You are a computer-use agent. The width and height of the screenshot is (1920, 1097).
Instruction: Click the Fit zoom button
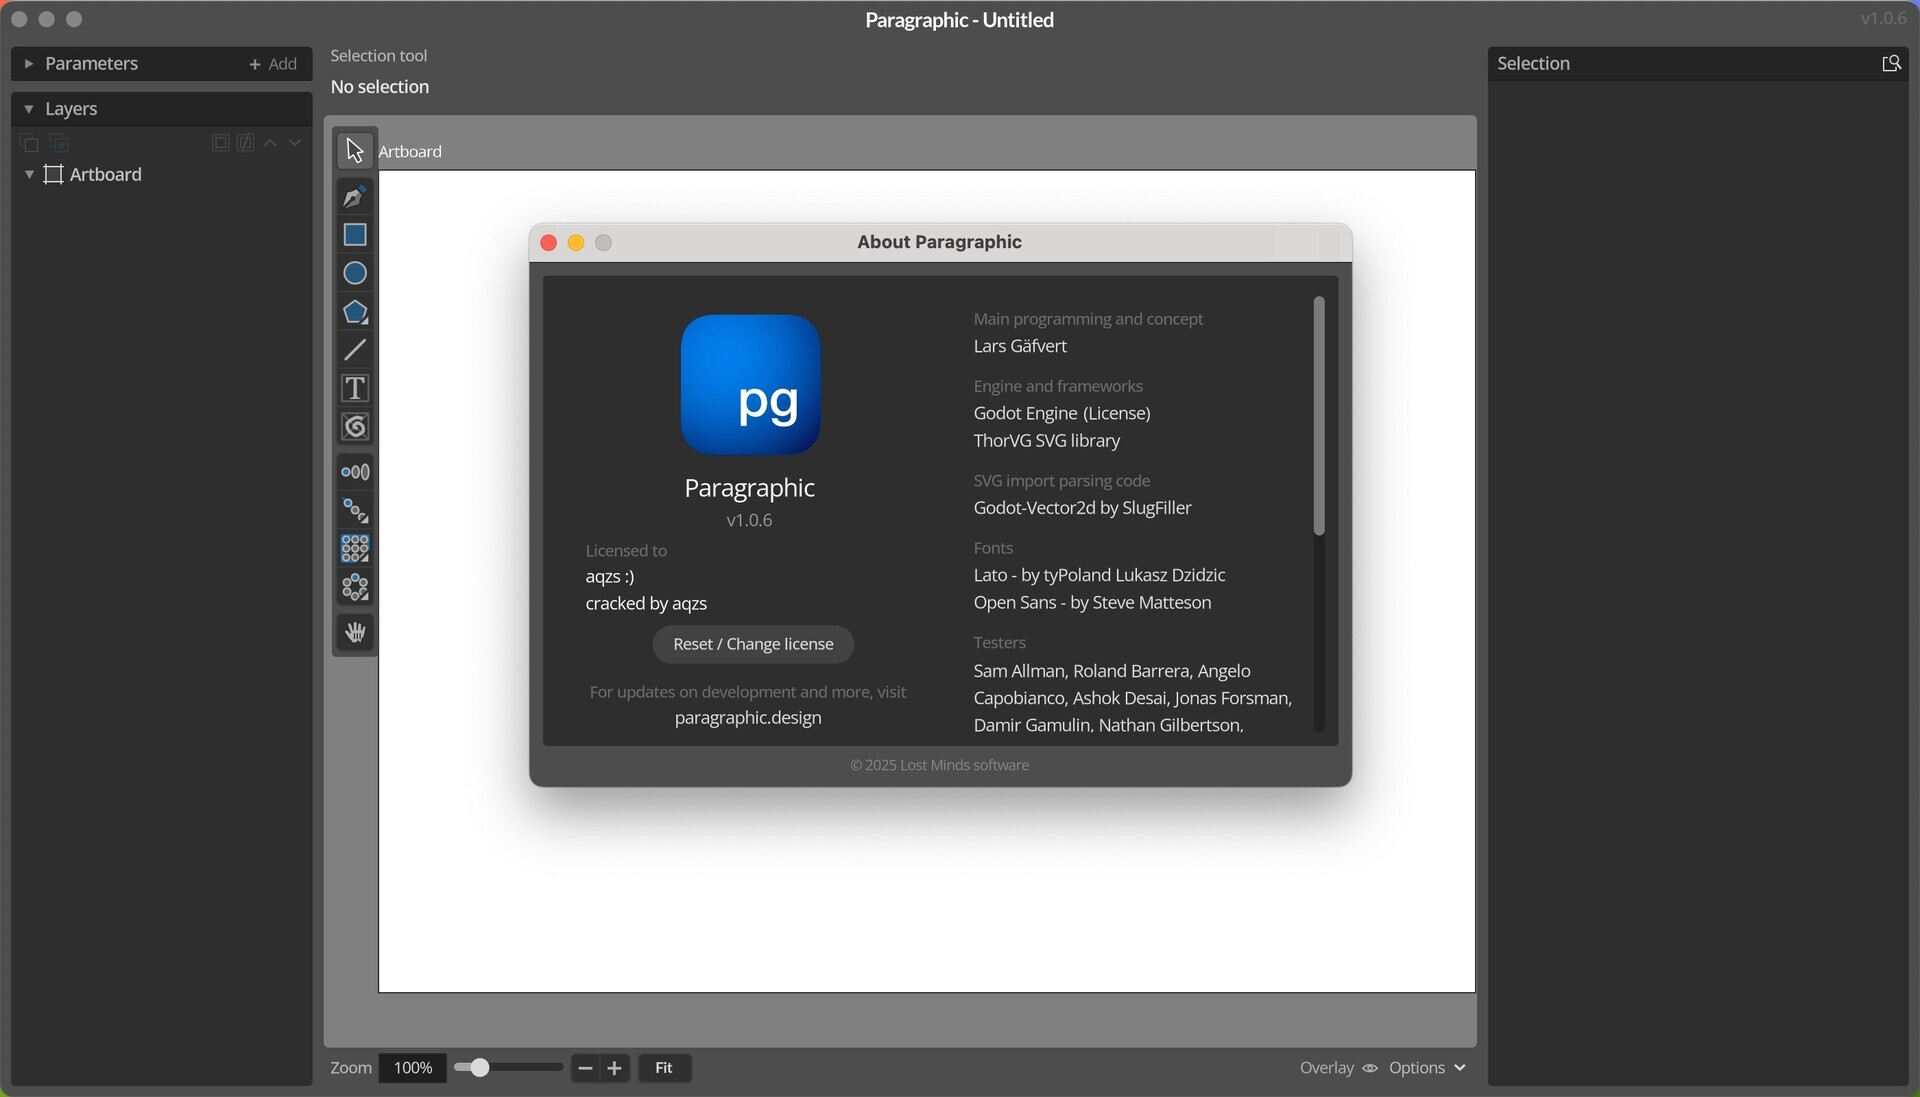(x=665, y=1069)
